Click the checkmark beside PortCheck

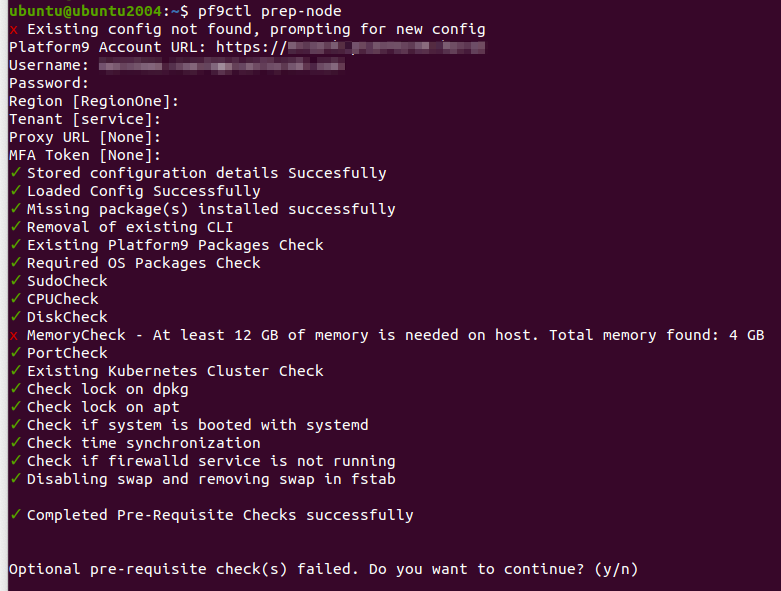click(15, 353)
